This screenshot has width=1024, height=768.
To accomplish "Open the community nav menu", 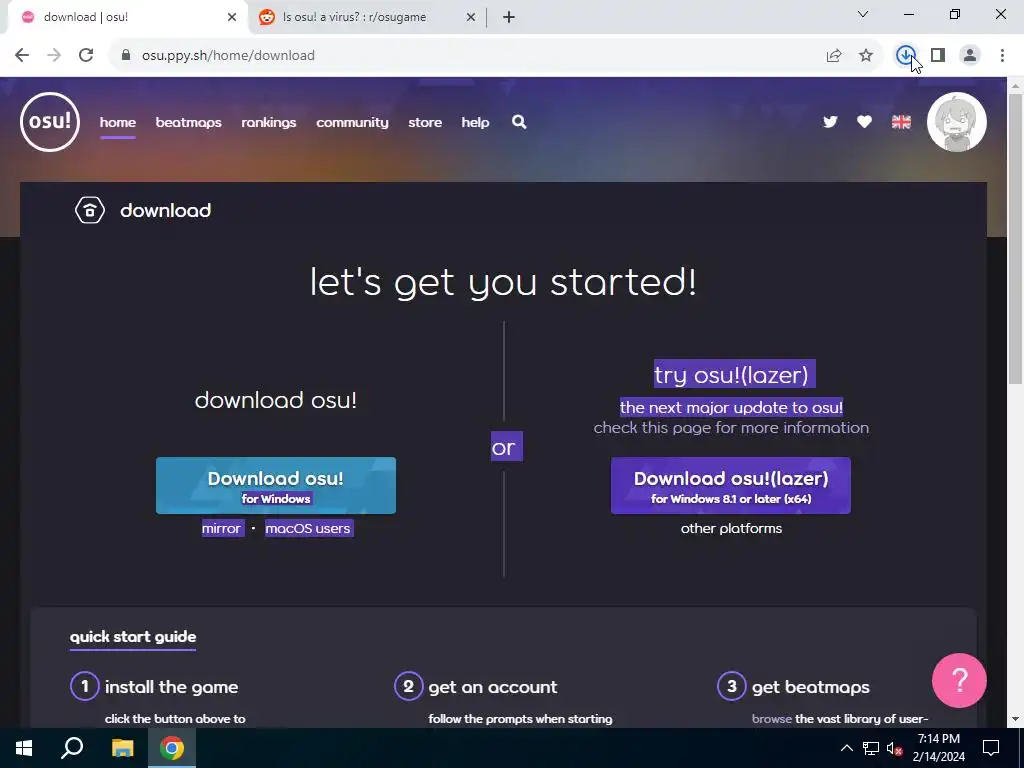I will 352,122.
